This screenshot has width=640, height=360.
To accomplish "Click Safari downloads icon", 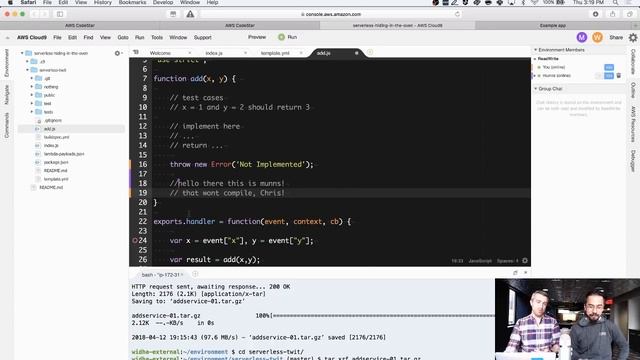I will (596, 14).
